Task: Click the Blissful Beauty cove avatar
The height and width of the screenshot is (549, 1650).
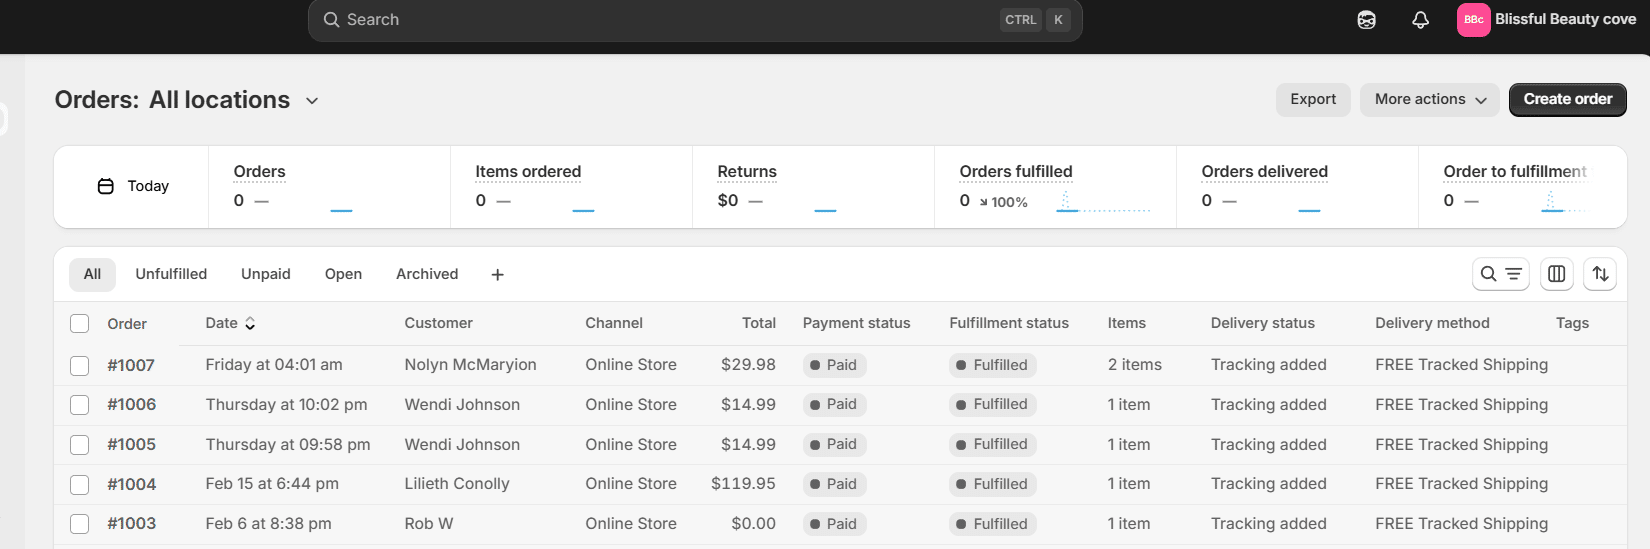Action: point(1473,20)
